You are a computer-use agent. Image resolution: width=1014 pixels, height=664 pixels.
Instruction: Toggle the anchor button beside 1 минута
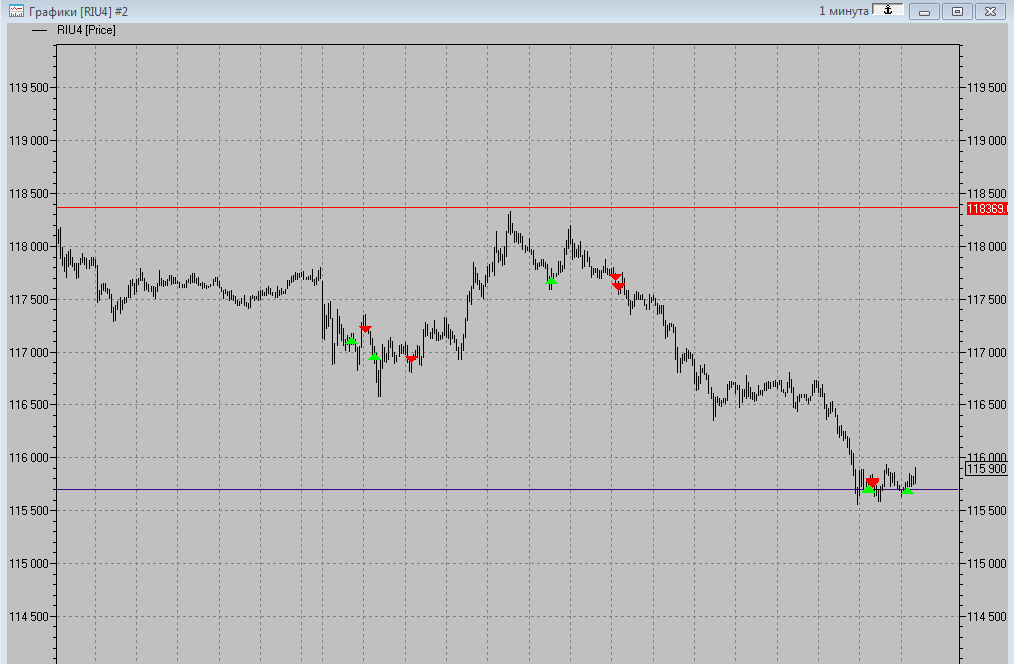click(x=887, y=10)
